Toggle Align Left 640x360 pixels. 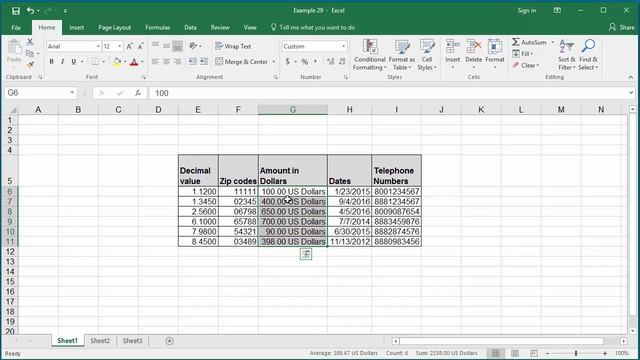point(156,62)
